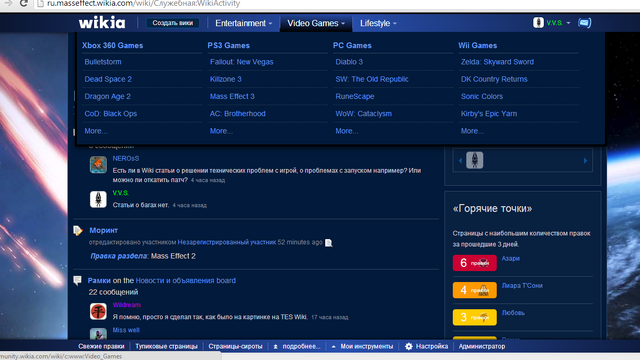Open Незарегистрированный участник profile link
The width and height of the screenshot is (640, 360).
pyautogui.click(x=227, y=242)
